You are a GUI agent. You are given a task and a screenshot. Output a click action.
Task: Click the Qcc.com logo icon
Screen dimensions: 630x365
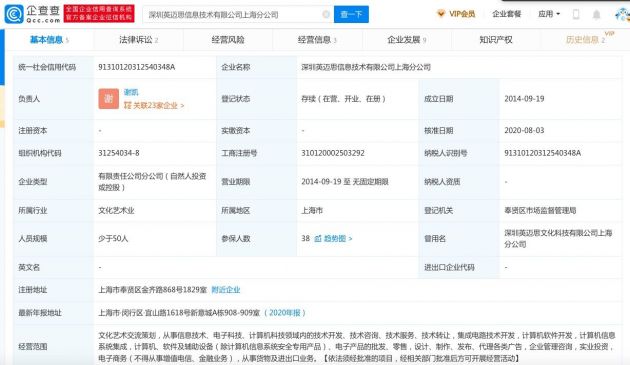coord(14,14)
